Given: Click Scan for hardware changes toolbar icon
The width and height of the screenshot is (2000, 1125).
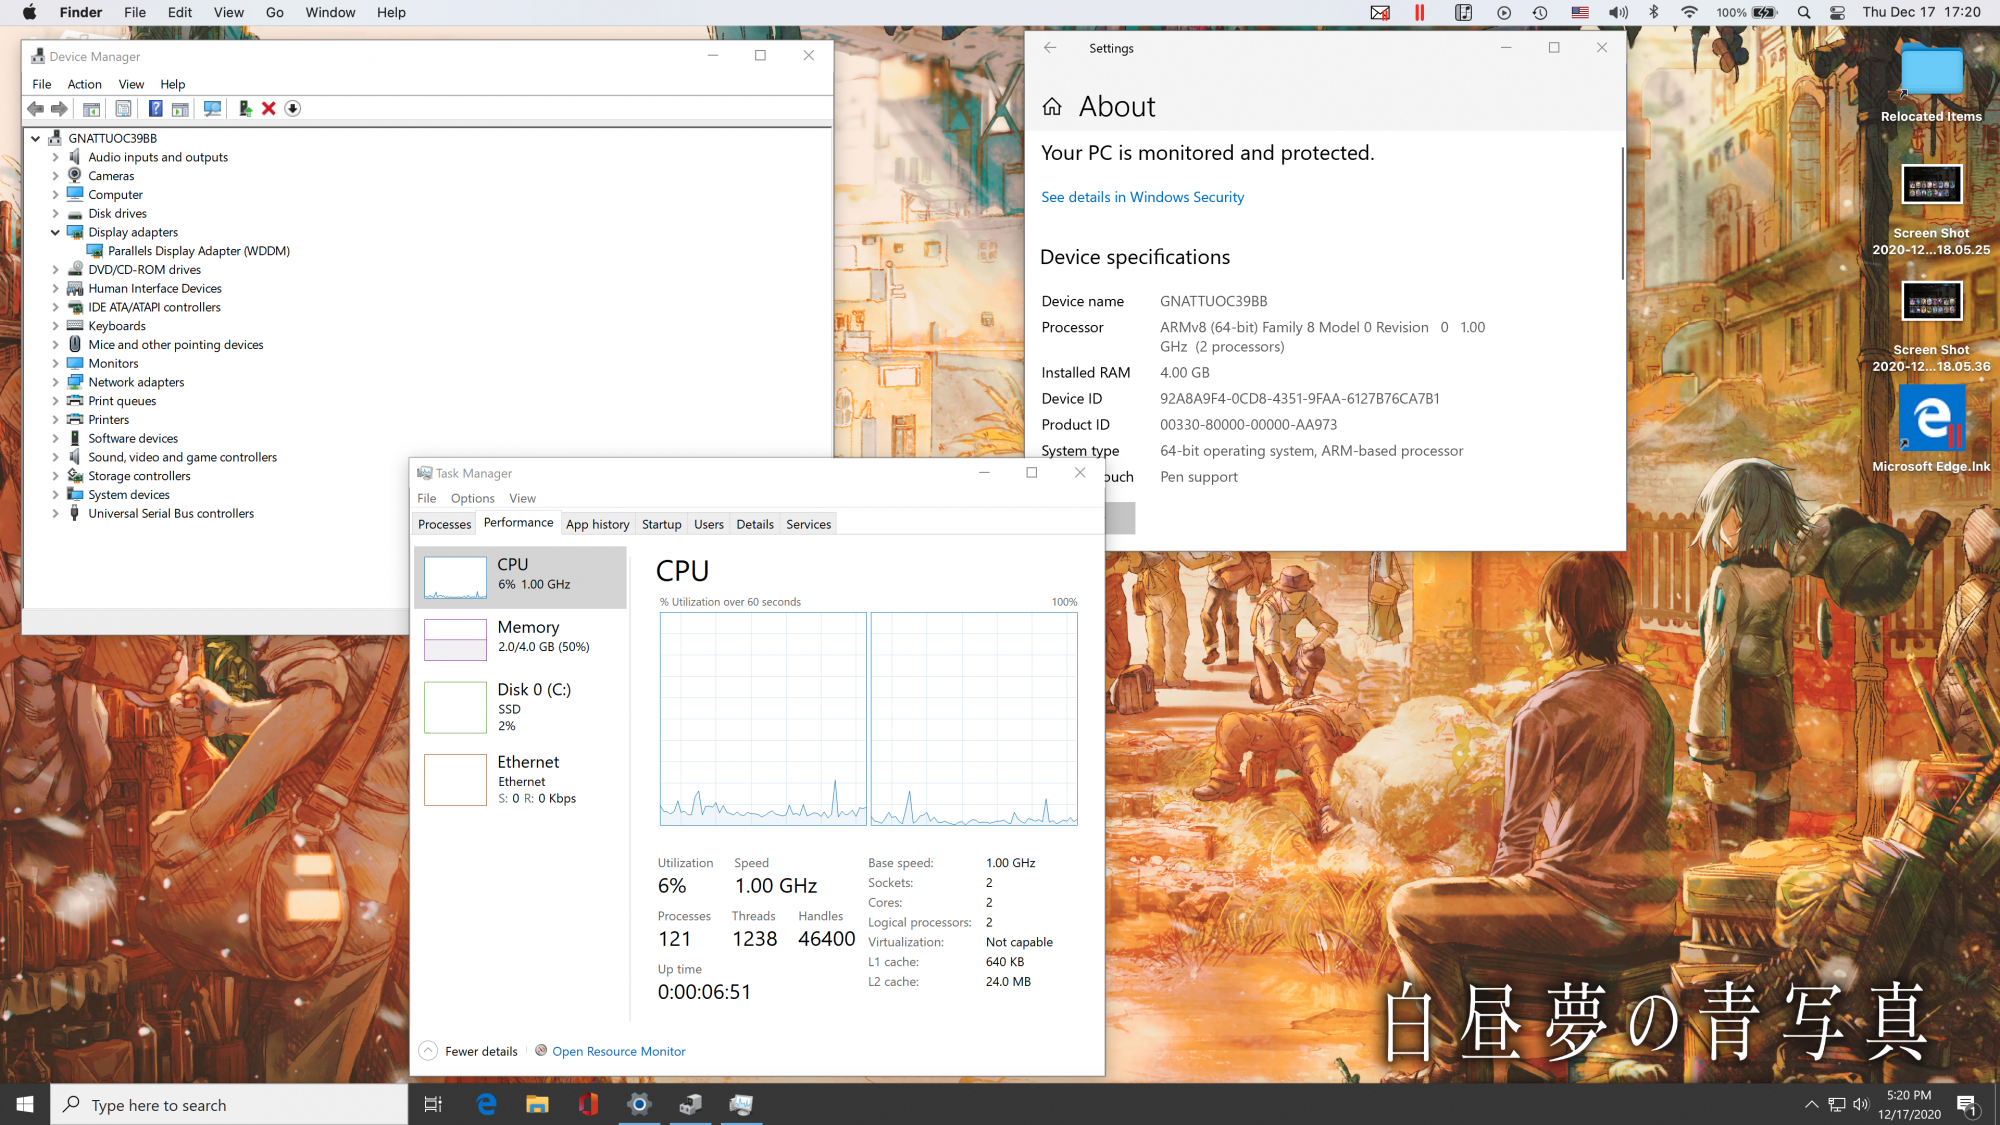Looking at the screenshot, I should point(212,109).
